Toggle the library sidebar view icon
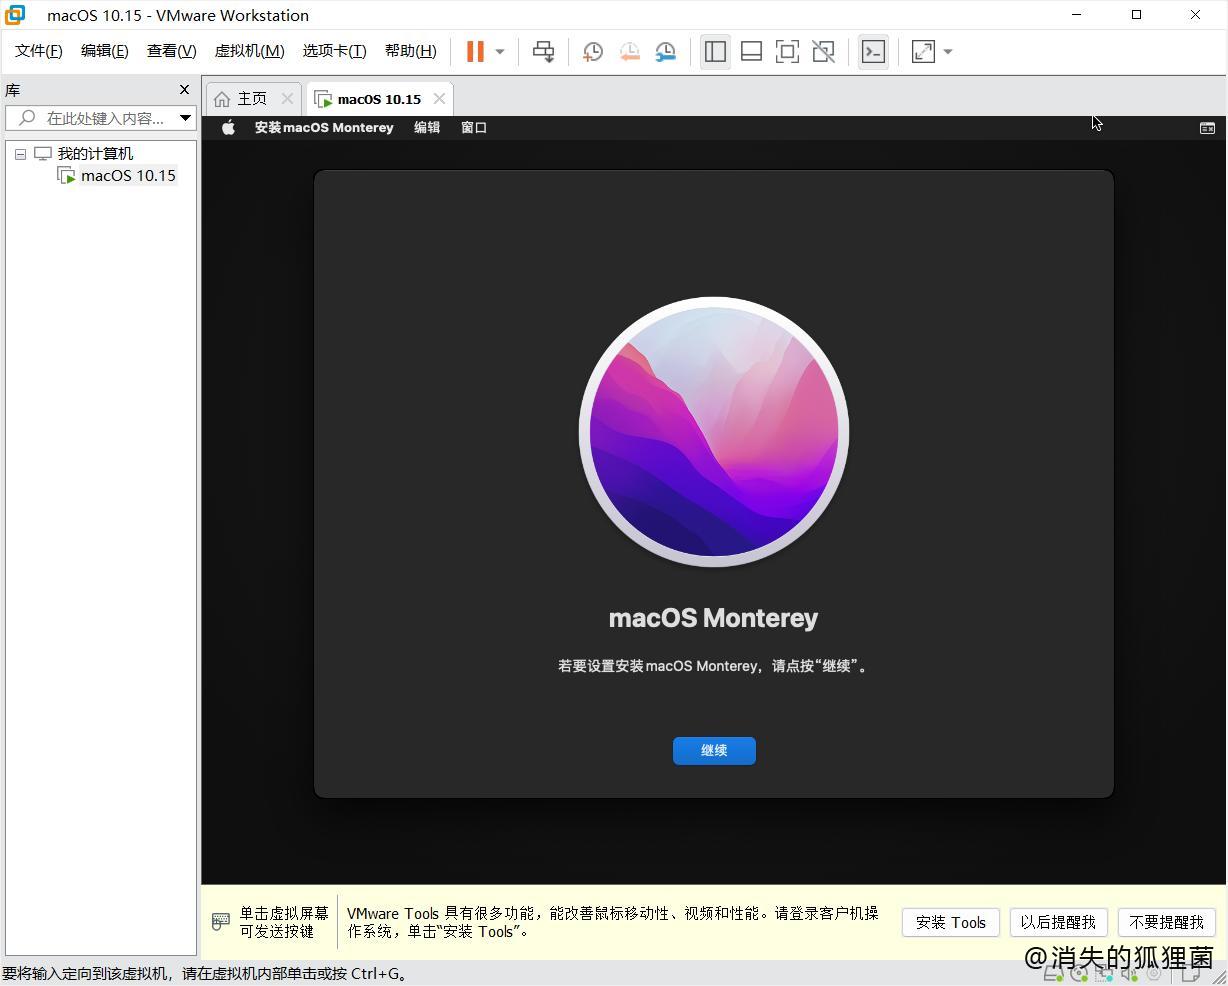The height and width of the screenshot is (986, 1228). [x=715, y=52]
